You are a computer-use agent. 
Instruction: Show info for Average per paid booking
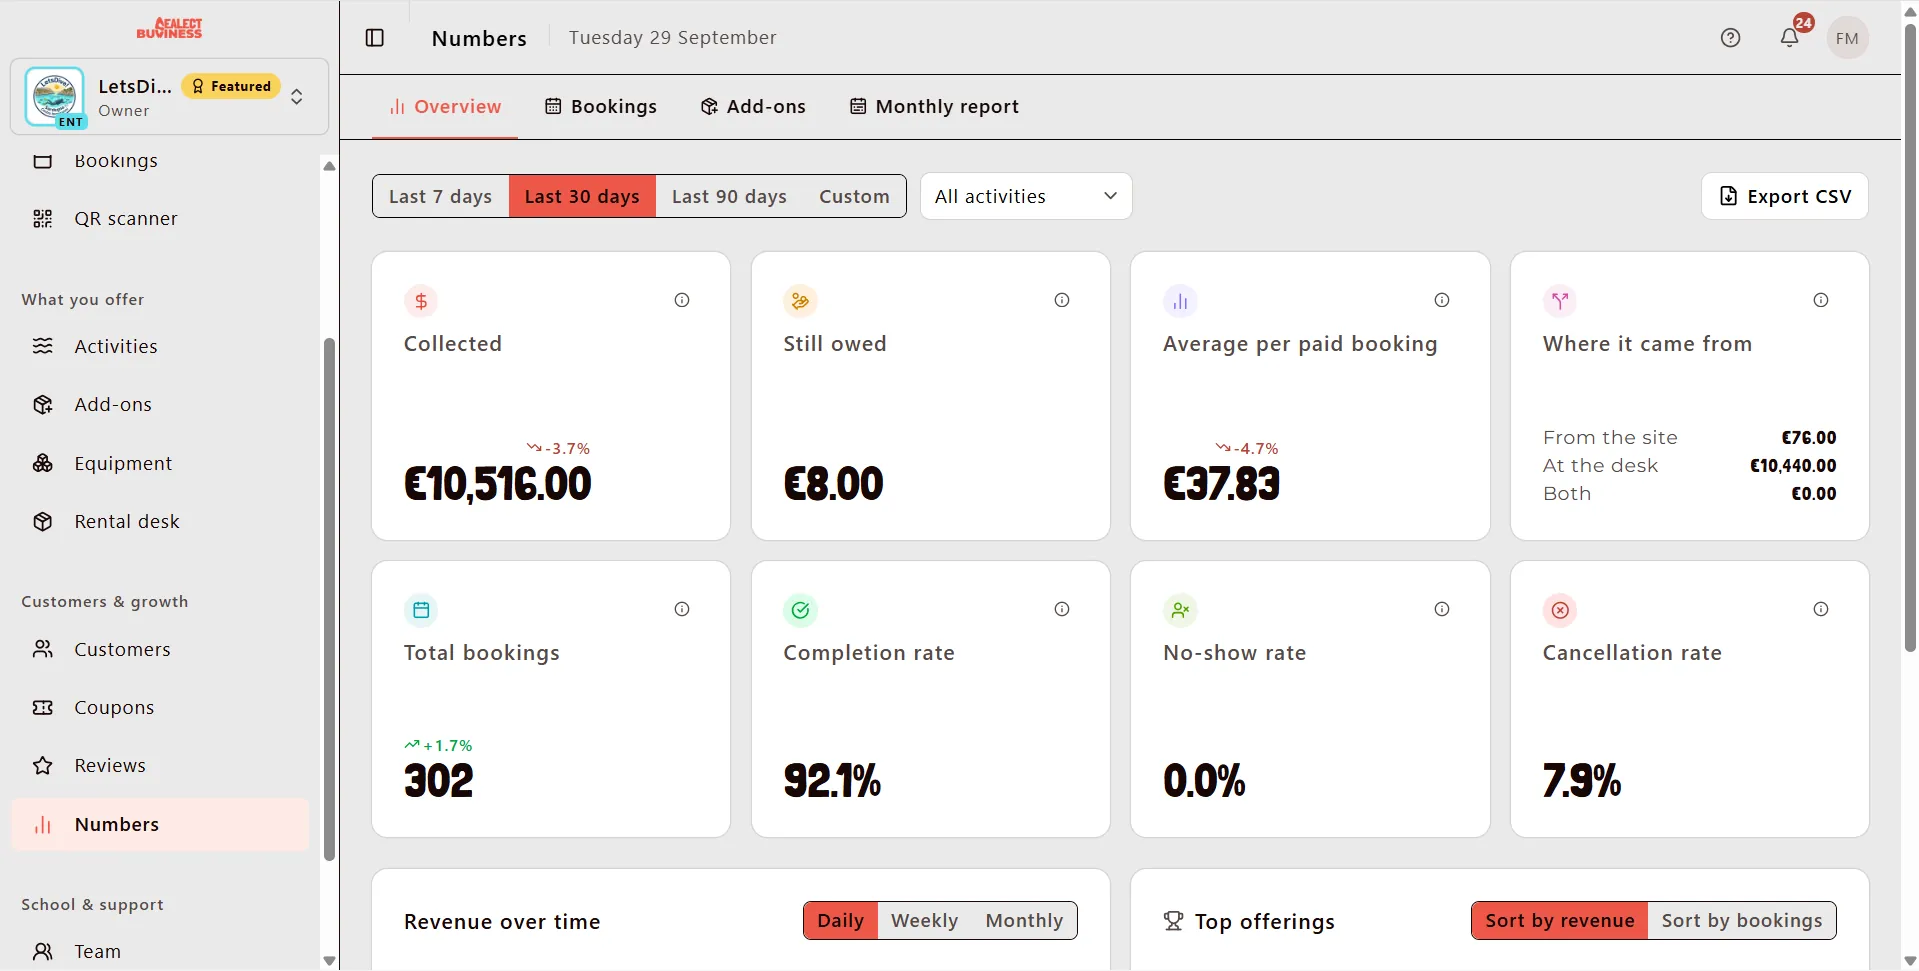pyautogui.click(x=1442, y=300)
